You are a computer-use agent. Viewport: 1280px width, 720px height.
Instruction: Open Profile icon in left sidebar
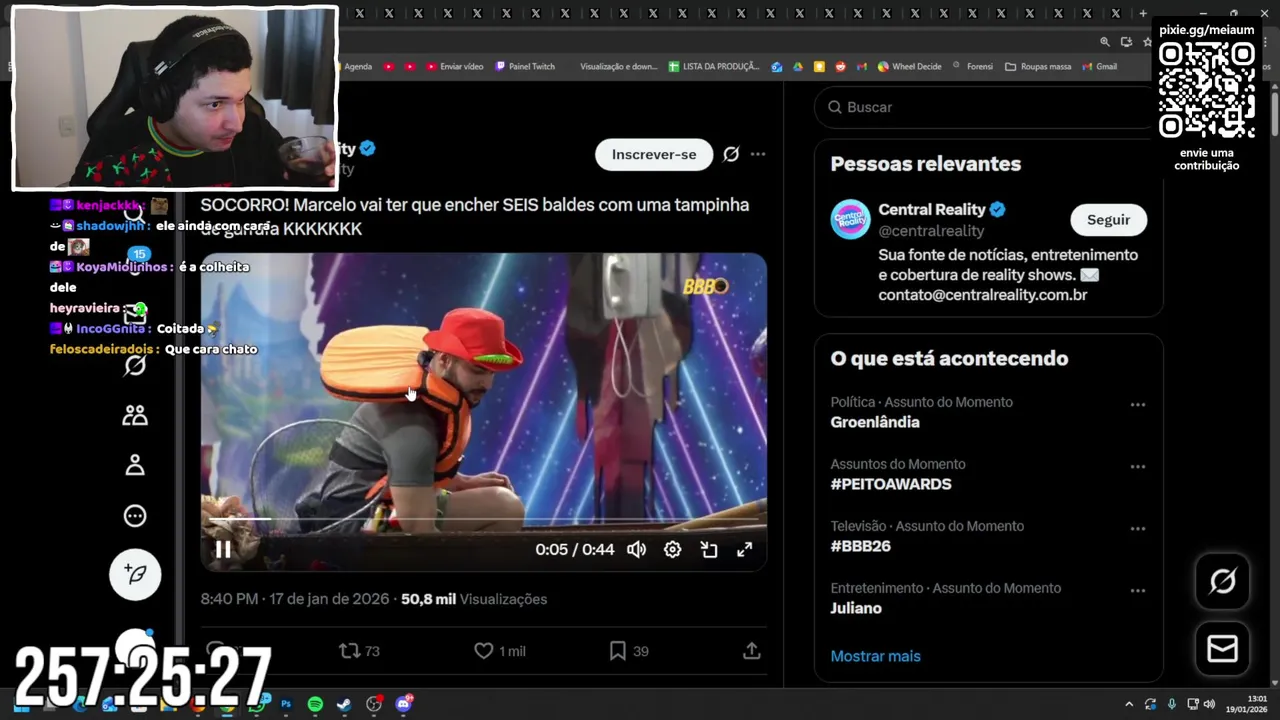135,465
